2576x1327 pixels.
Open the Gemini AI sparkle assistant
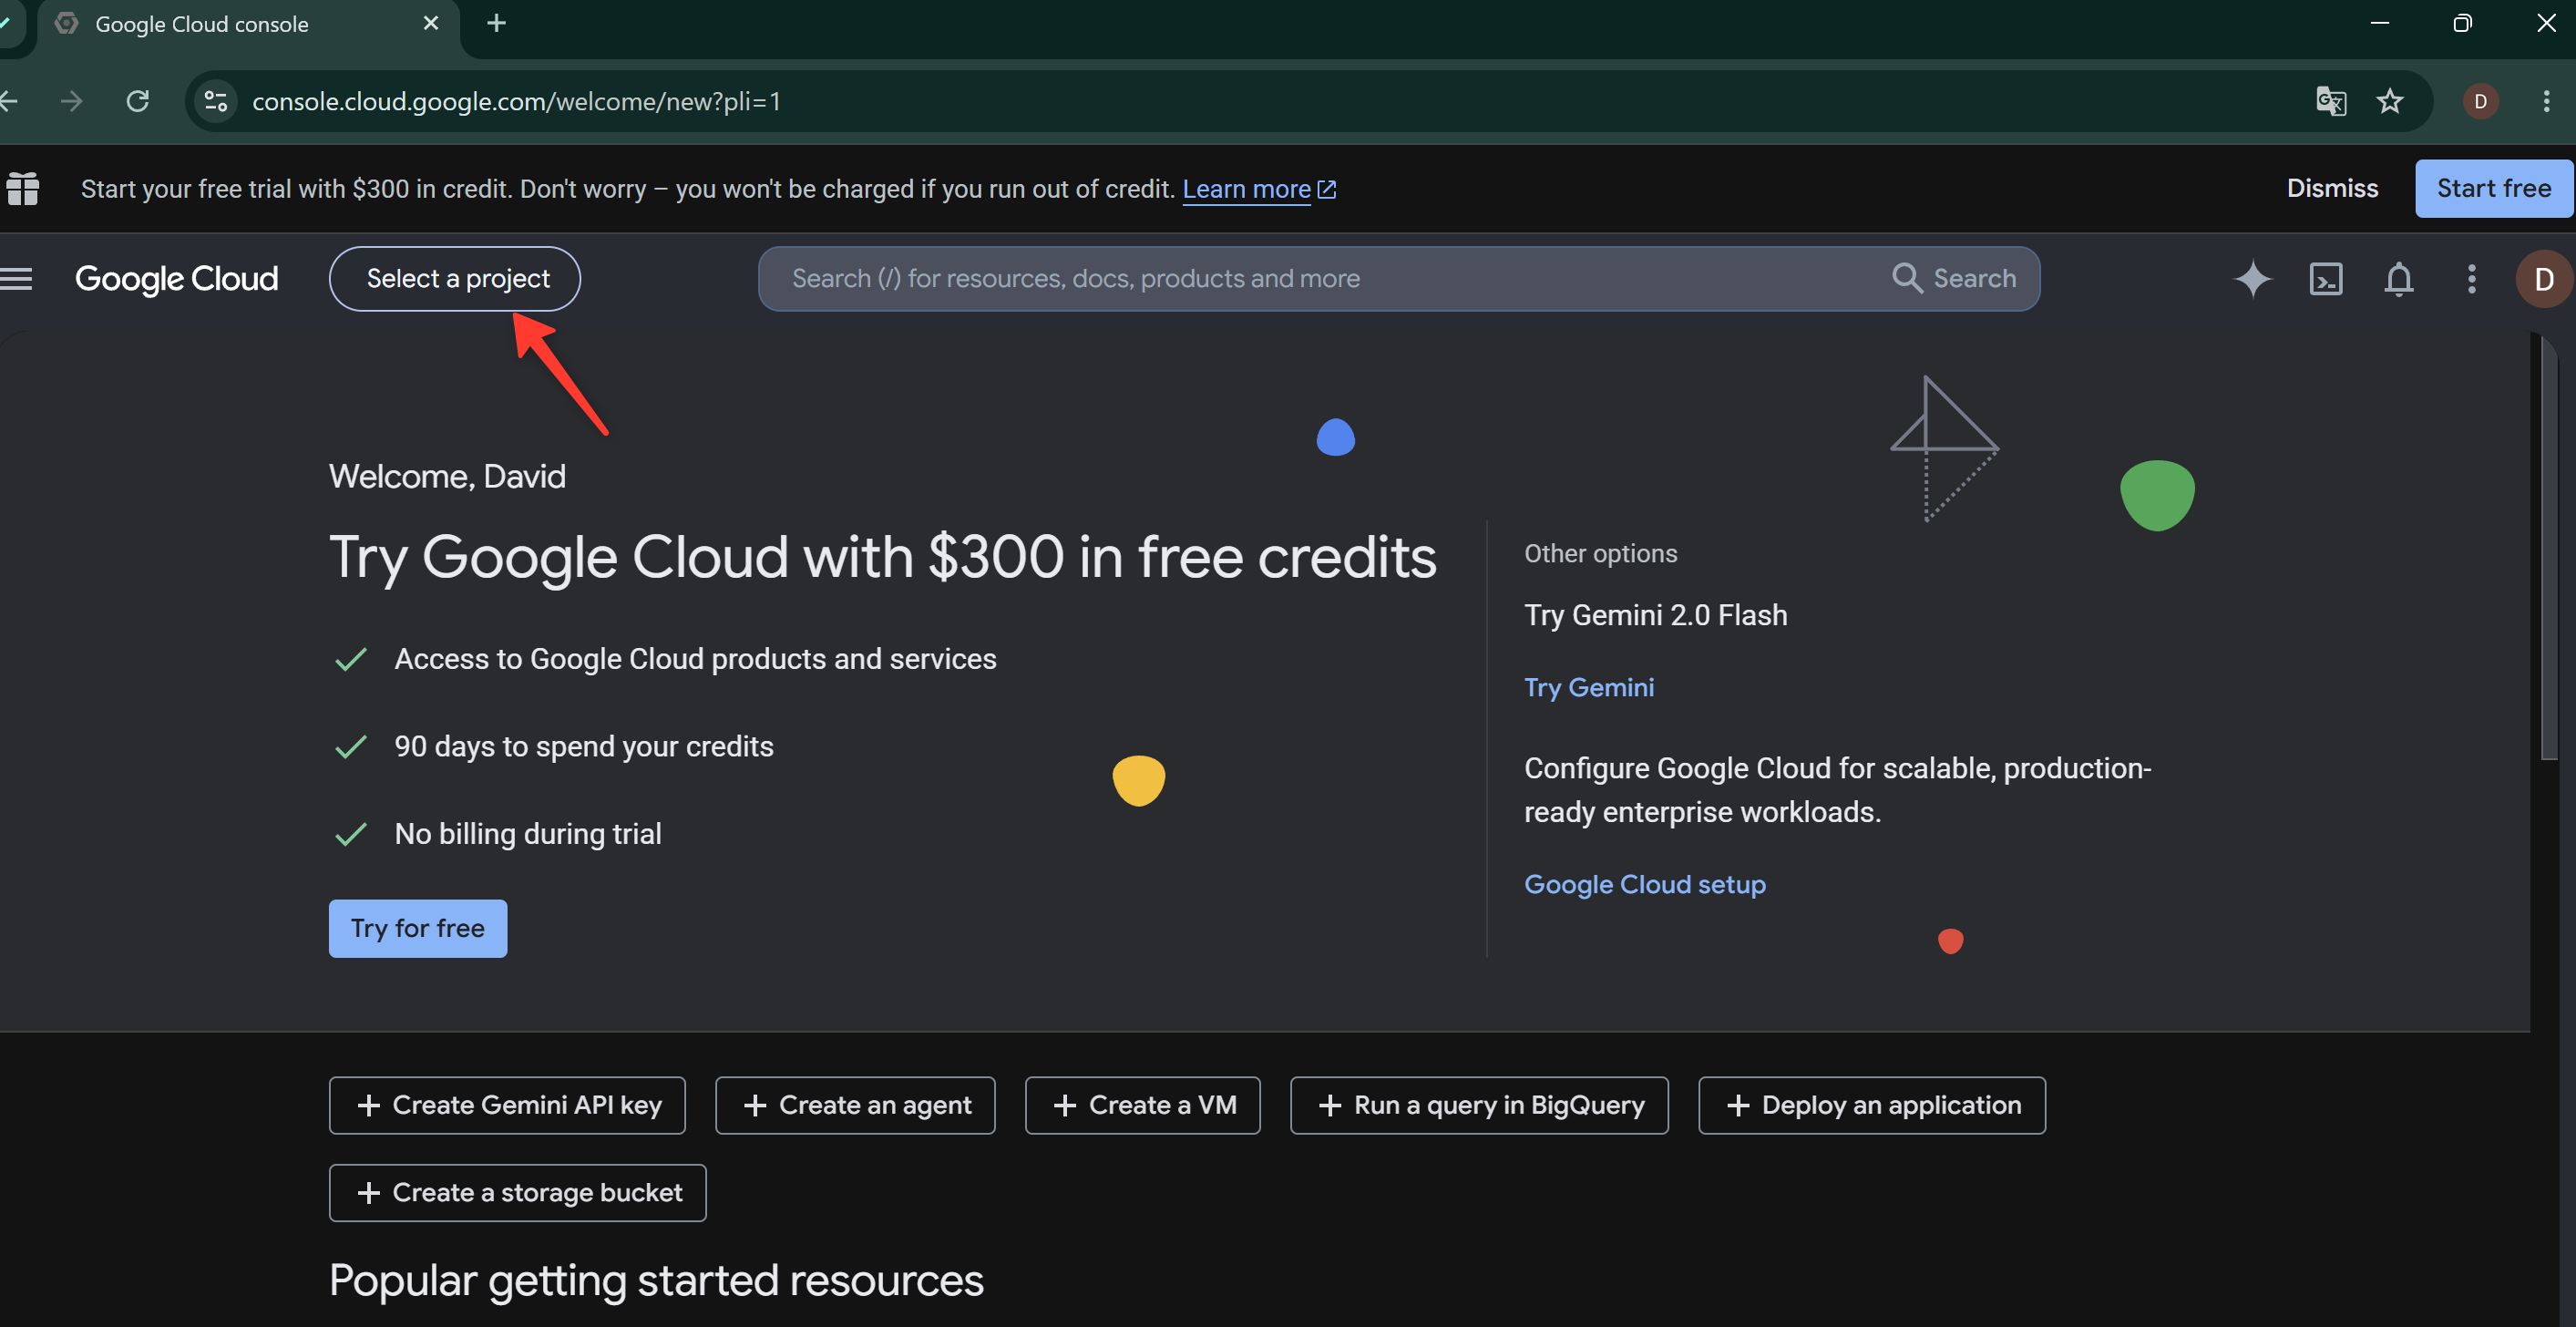[x=2253, y=279]
